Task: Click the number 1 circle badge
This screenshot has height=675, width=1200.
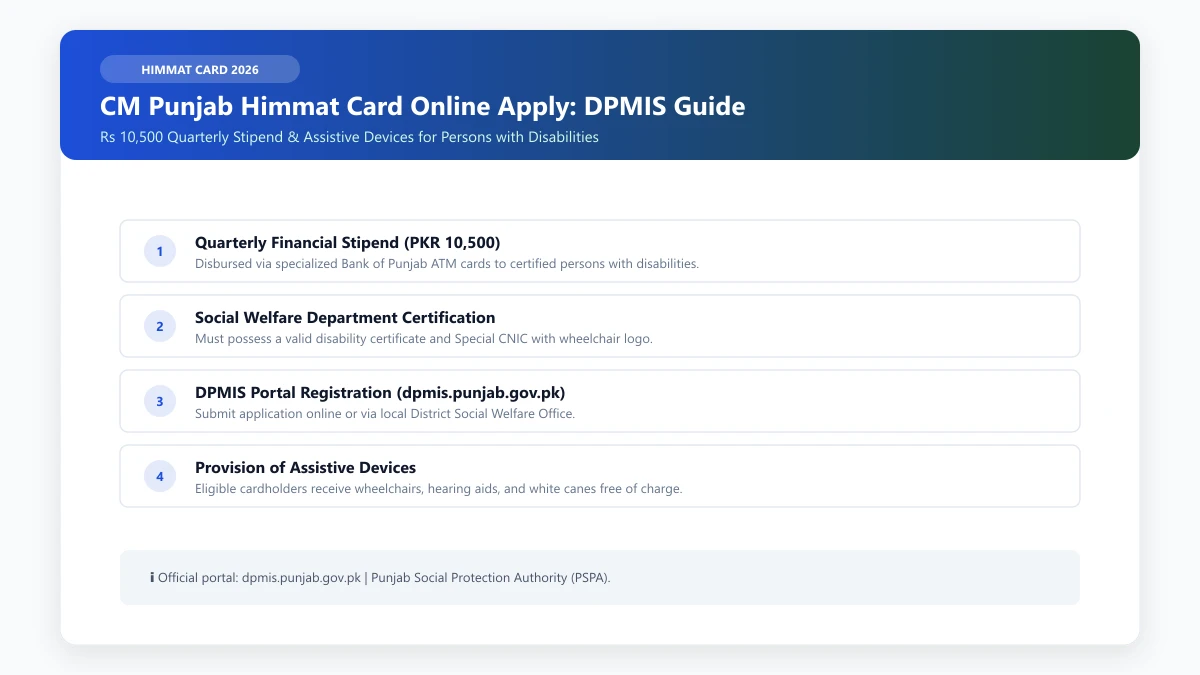Action: click(x=160, y=251)
